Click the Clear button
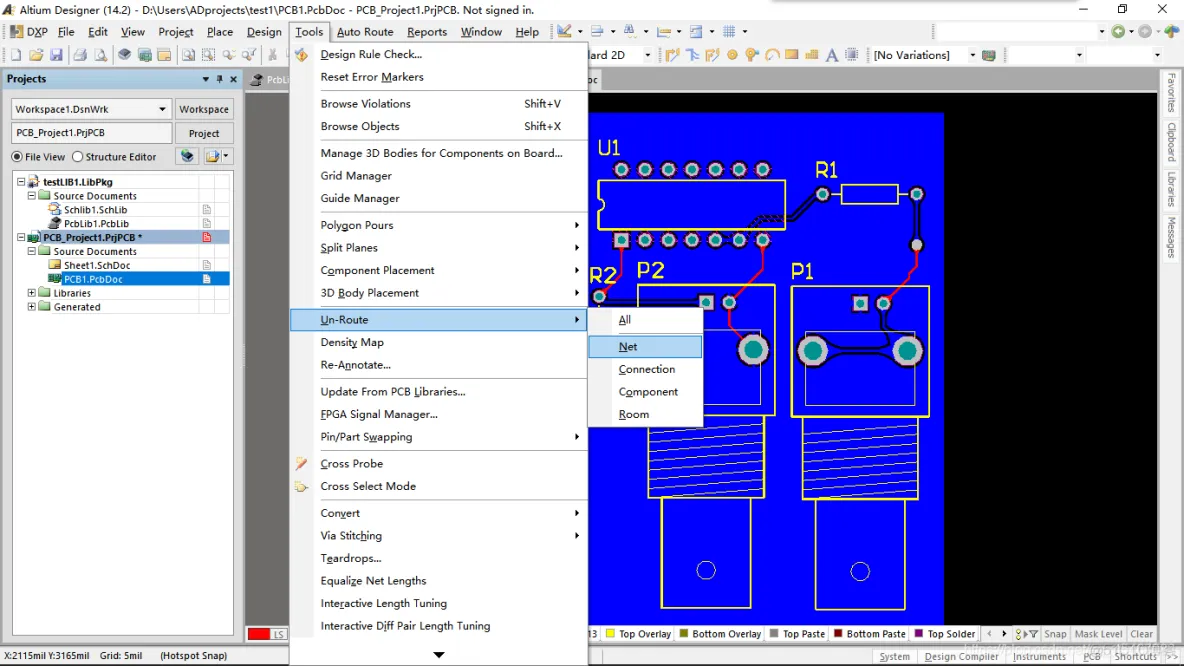This screenshot has width=1184, height=666. point(1141,634)
